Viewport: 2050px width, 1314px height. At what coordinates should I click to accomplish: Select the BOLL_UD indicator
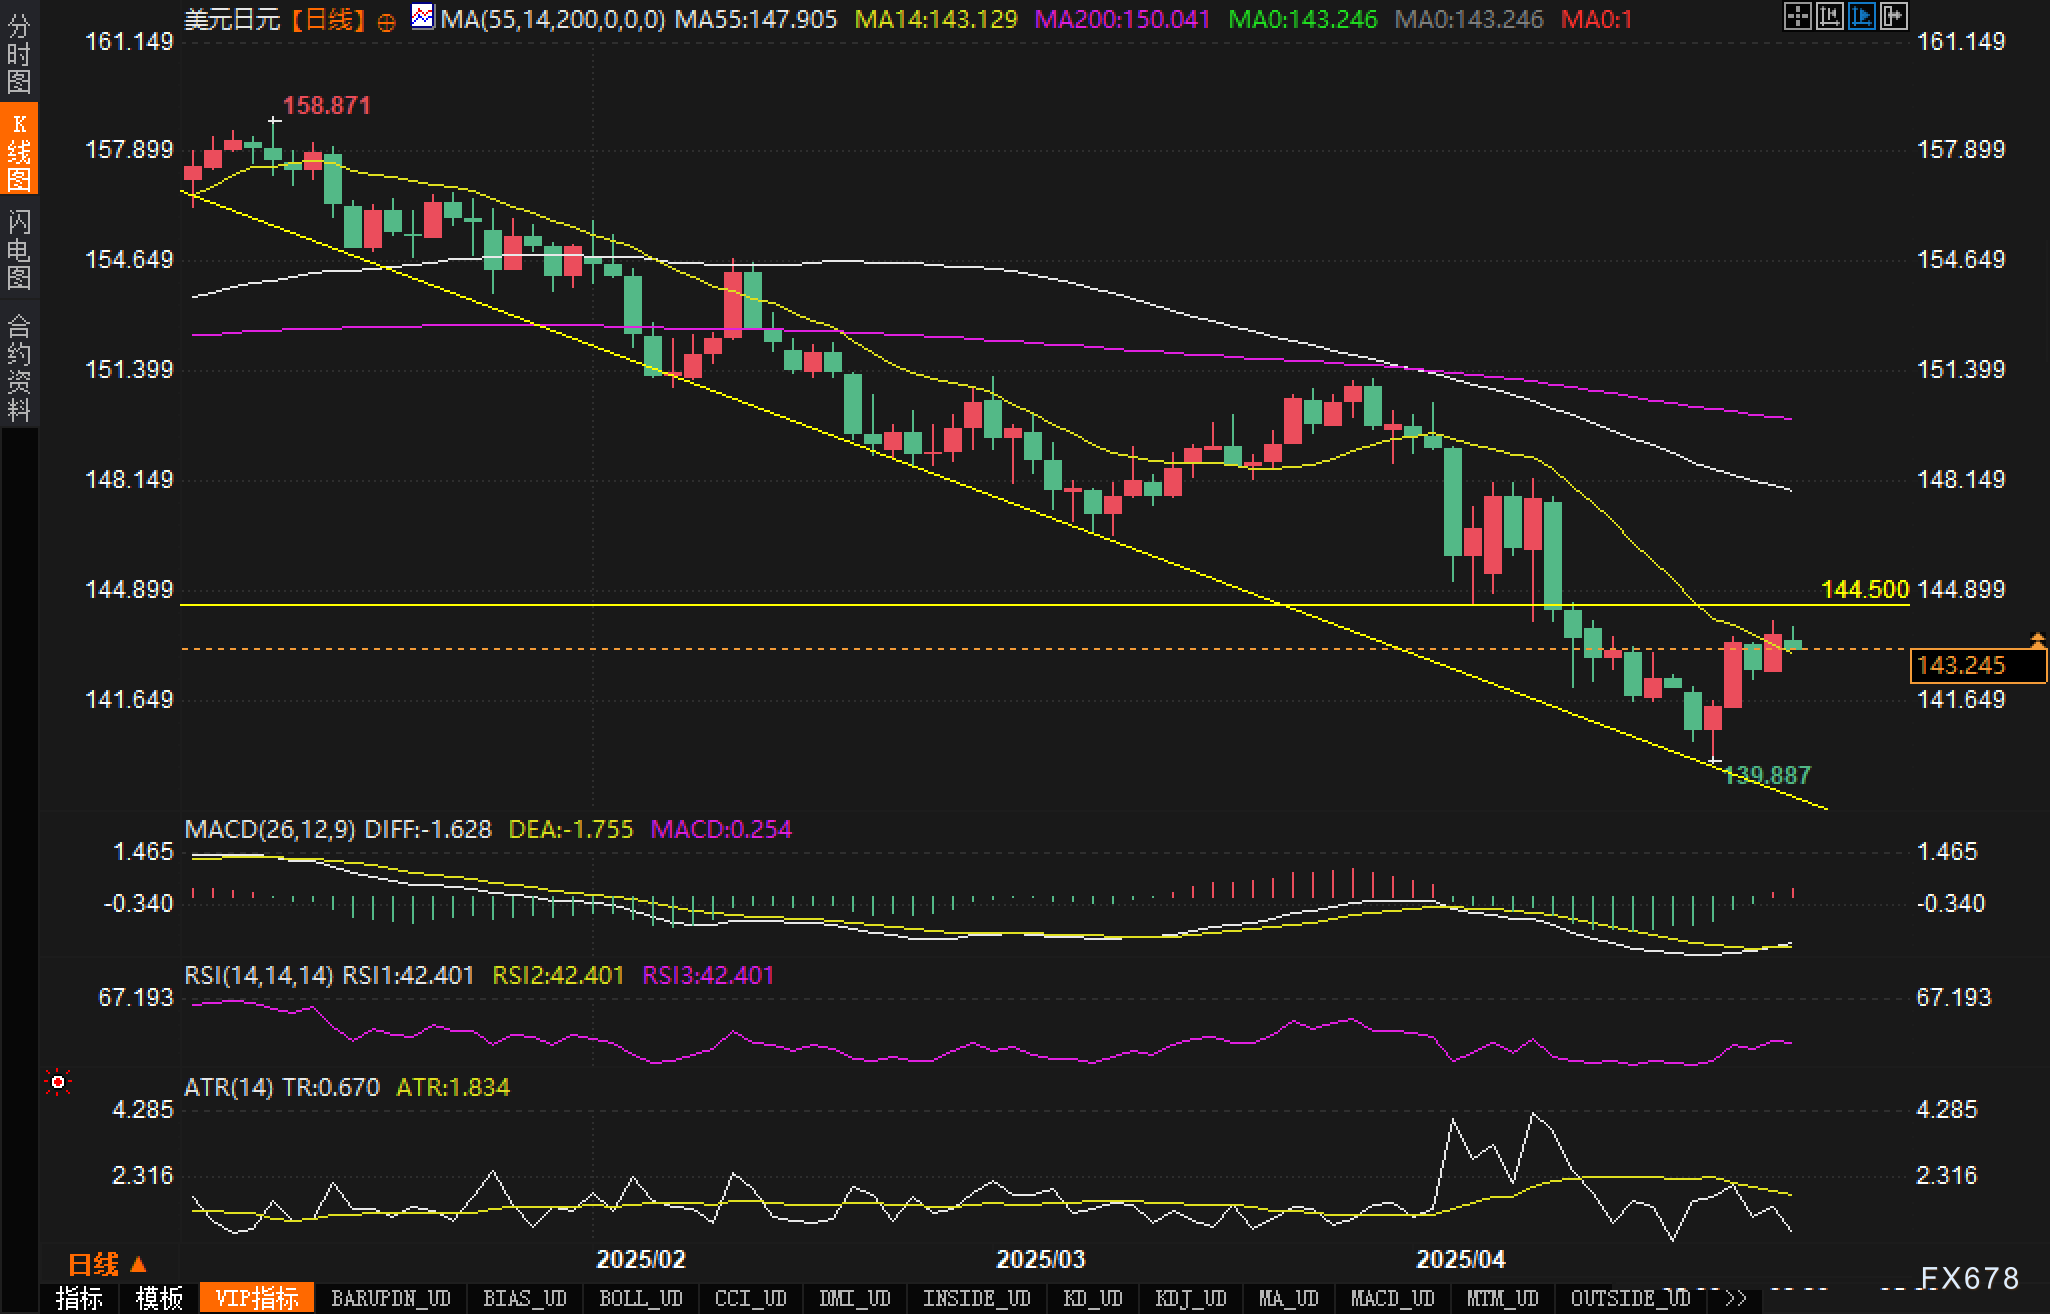pyautogui.click(x=640, y=1298)
